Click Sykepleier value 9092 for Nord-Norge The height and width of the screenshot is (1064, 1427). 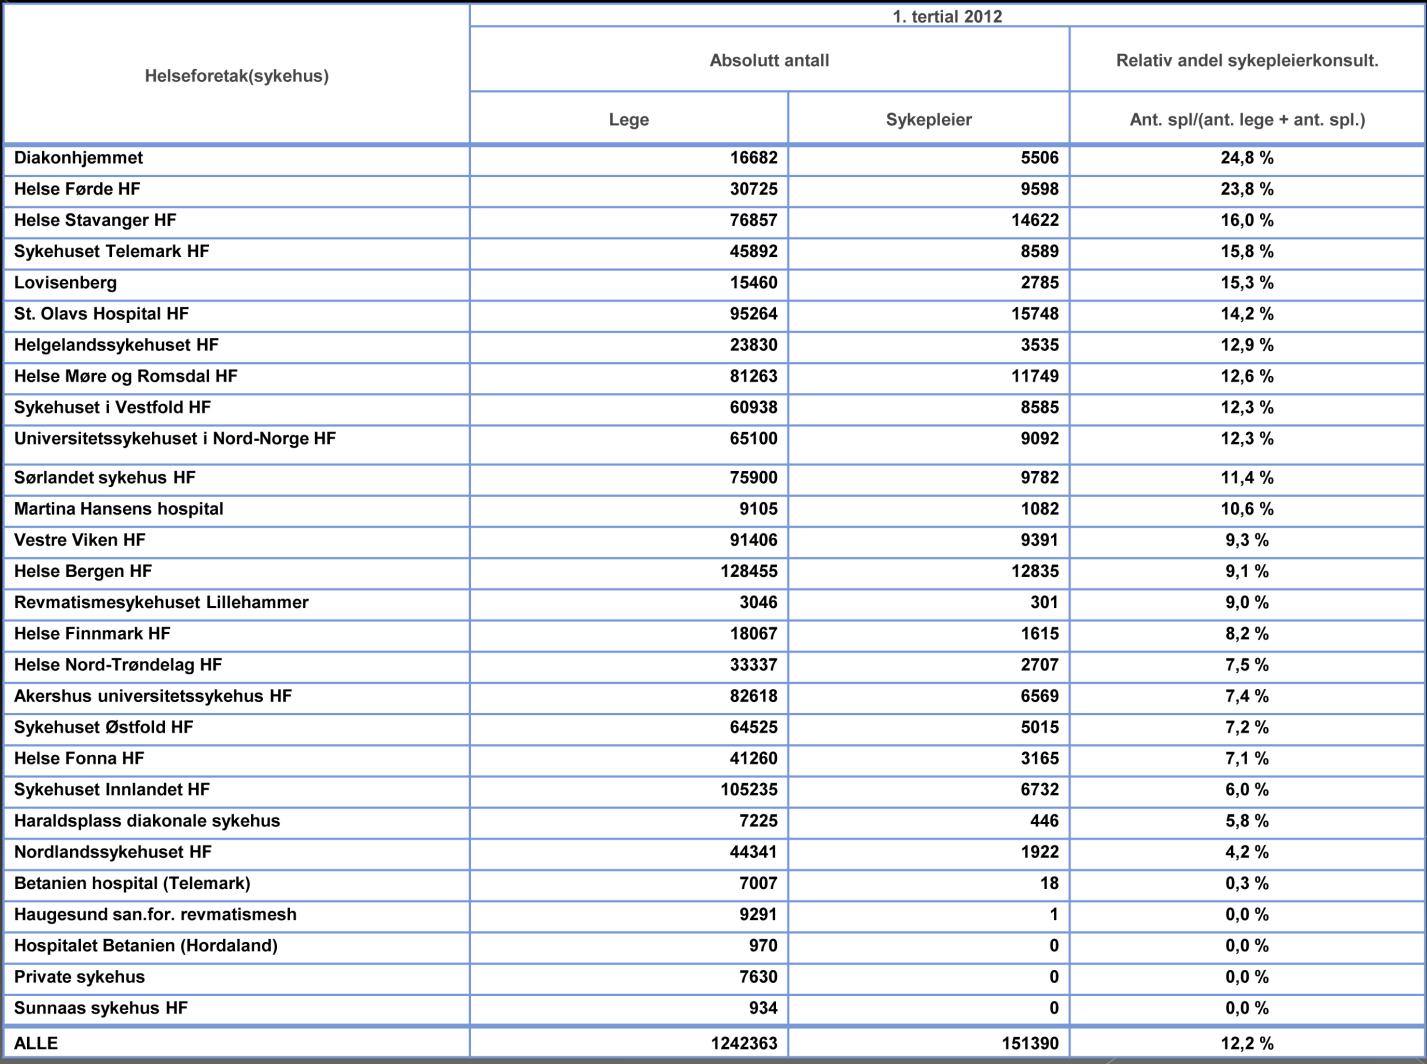[x=1040, y=438]
